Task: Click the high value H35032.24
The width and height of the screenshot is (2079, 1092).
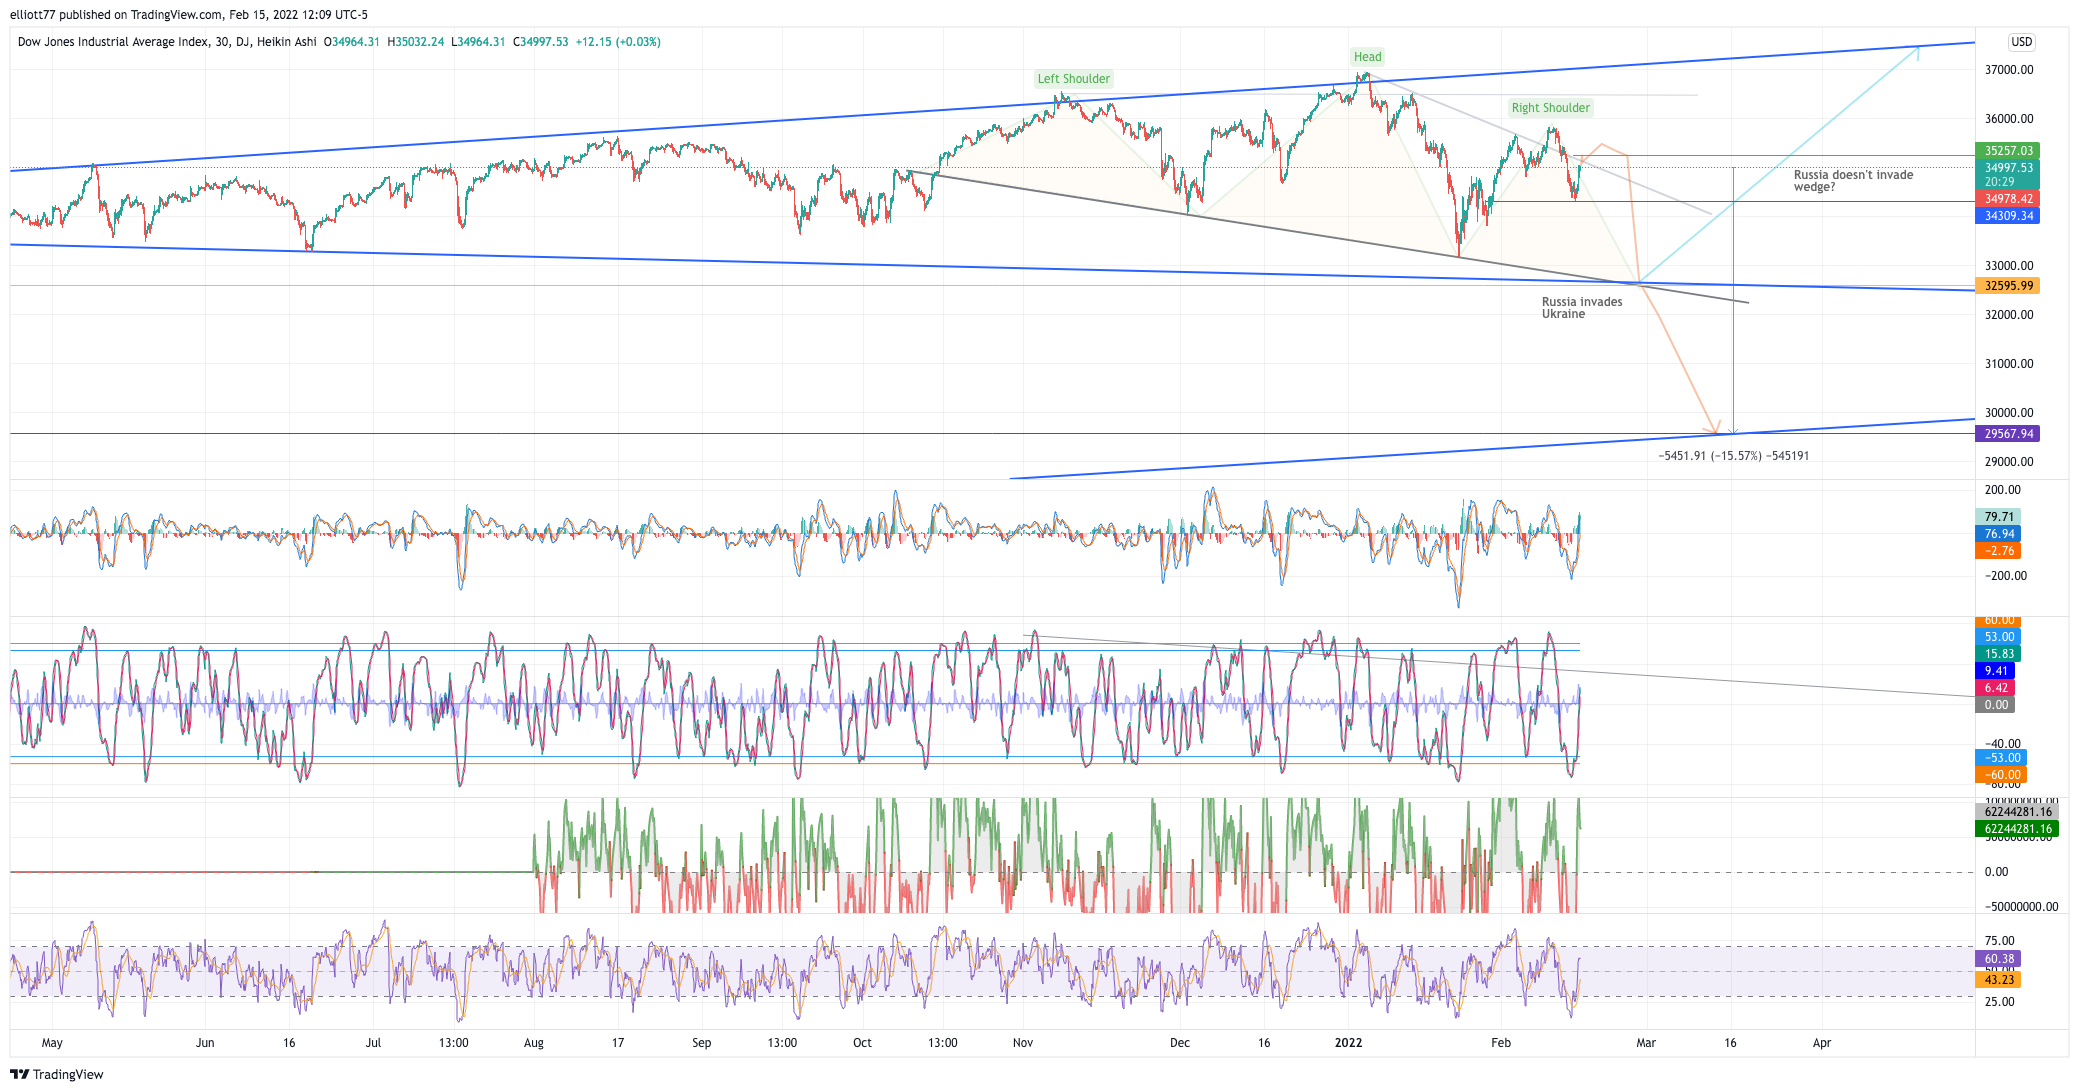Action: click(x=416, y=42)
